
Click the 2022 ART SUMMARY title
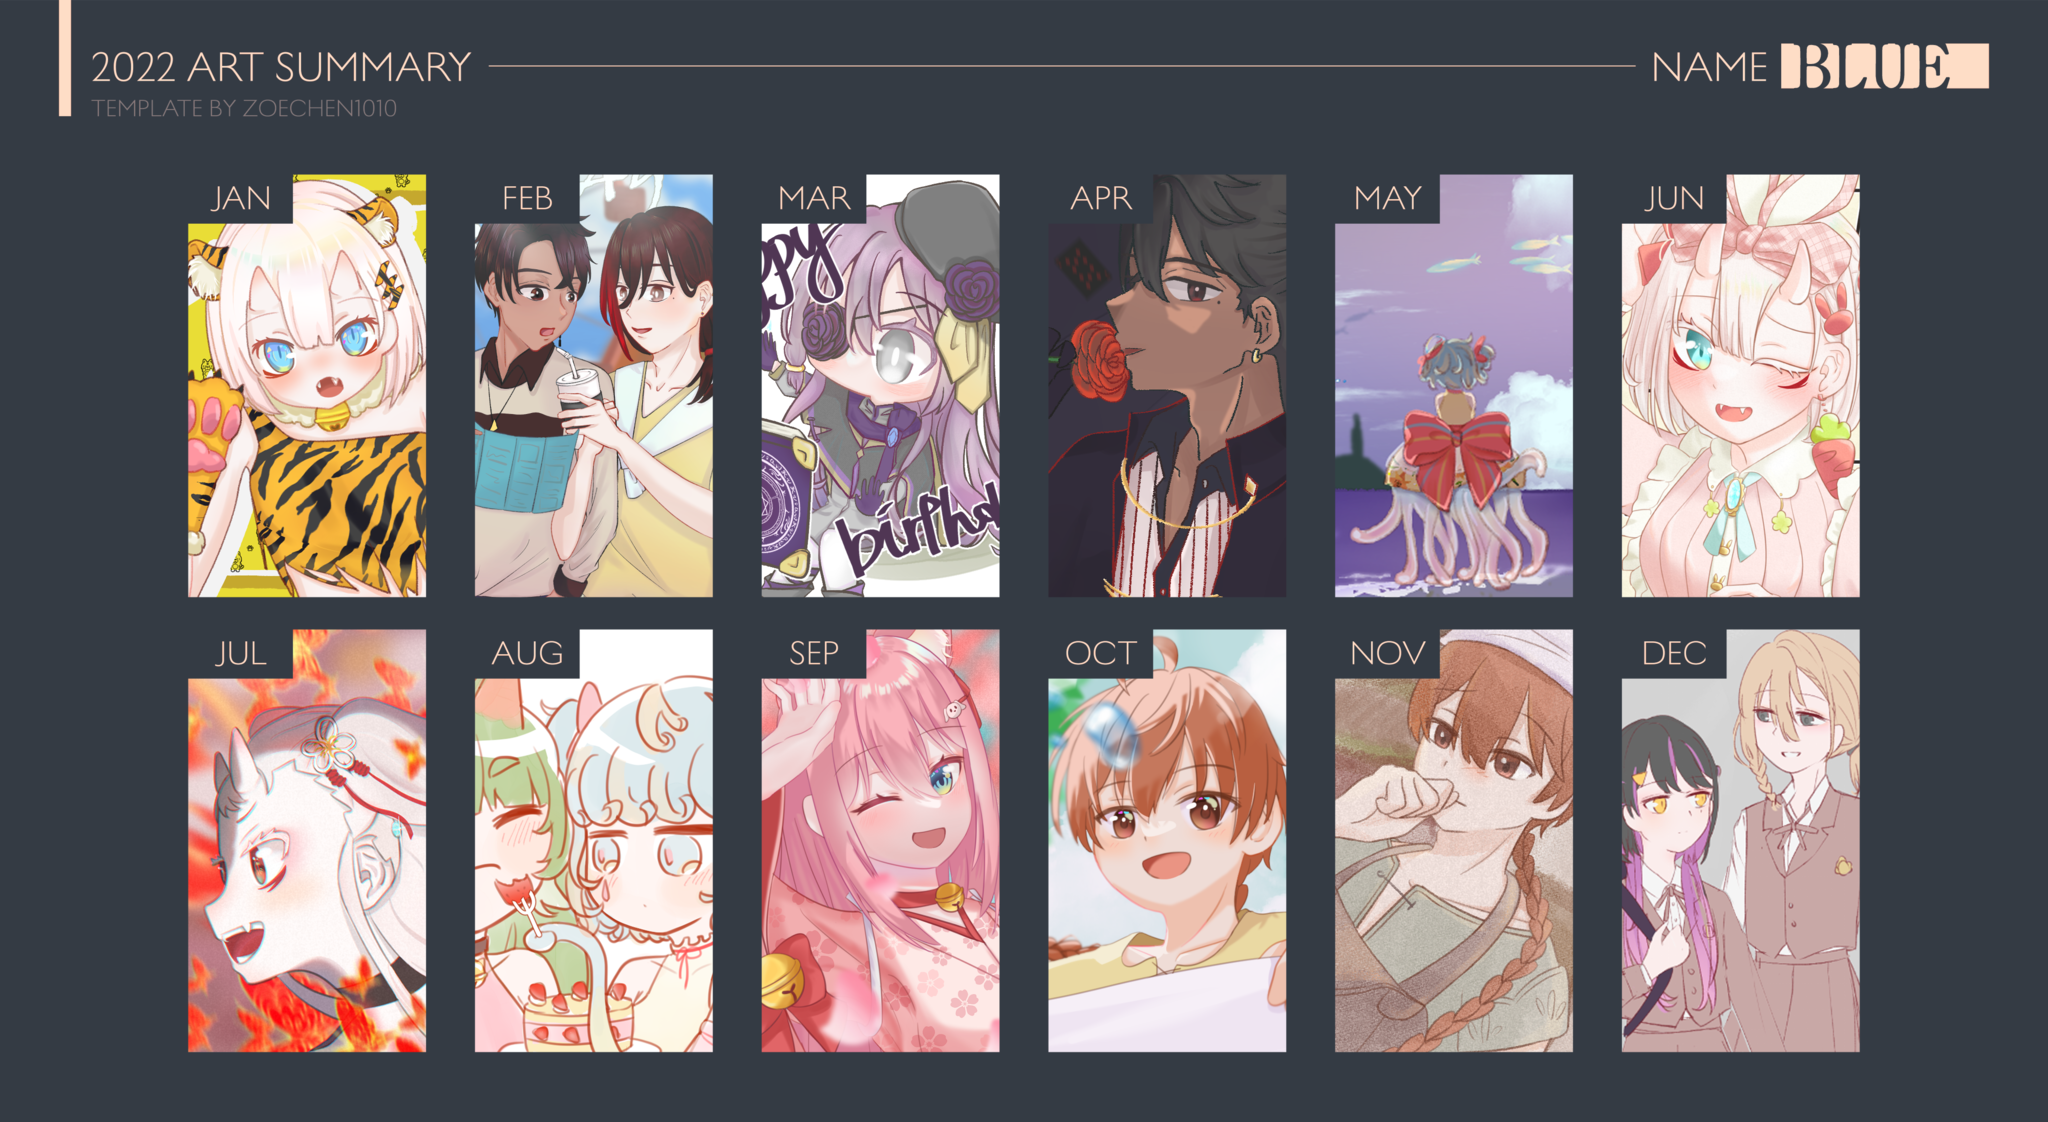[x=281, y=67]
